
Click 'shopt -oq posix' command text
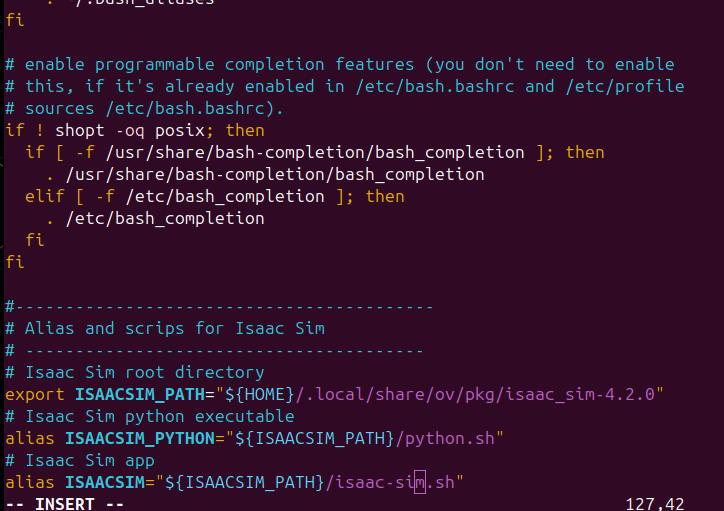pyautogui.click(x=130, y=131)
